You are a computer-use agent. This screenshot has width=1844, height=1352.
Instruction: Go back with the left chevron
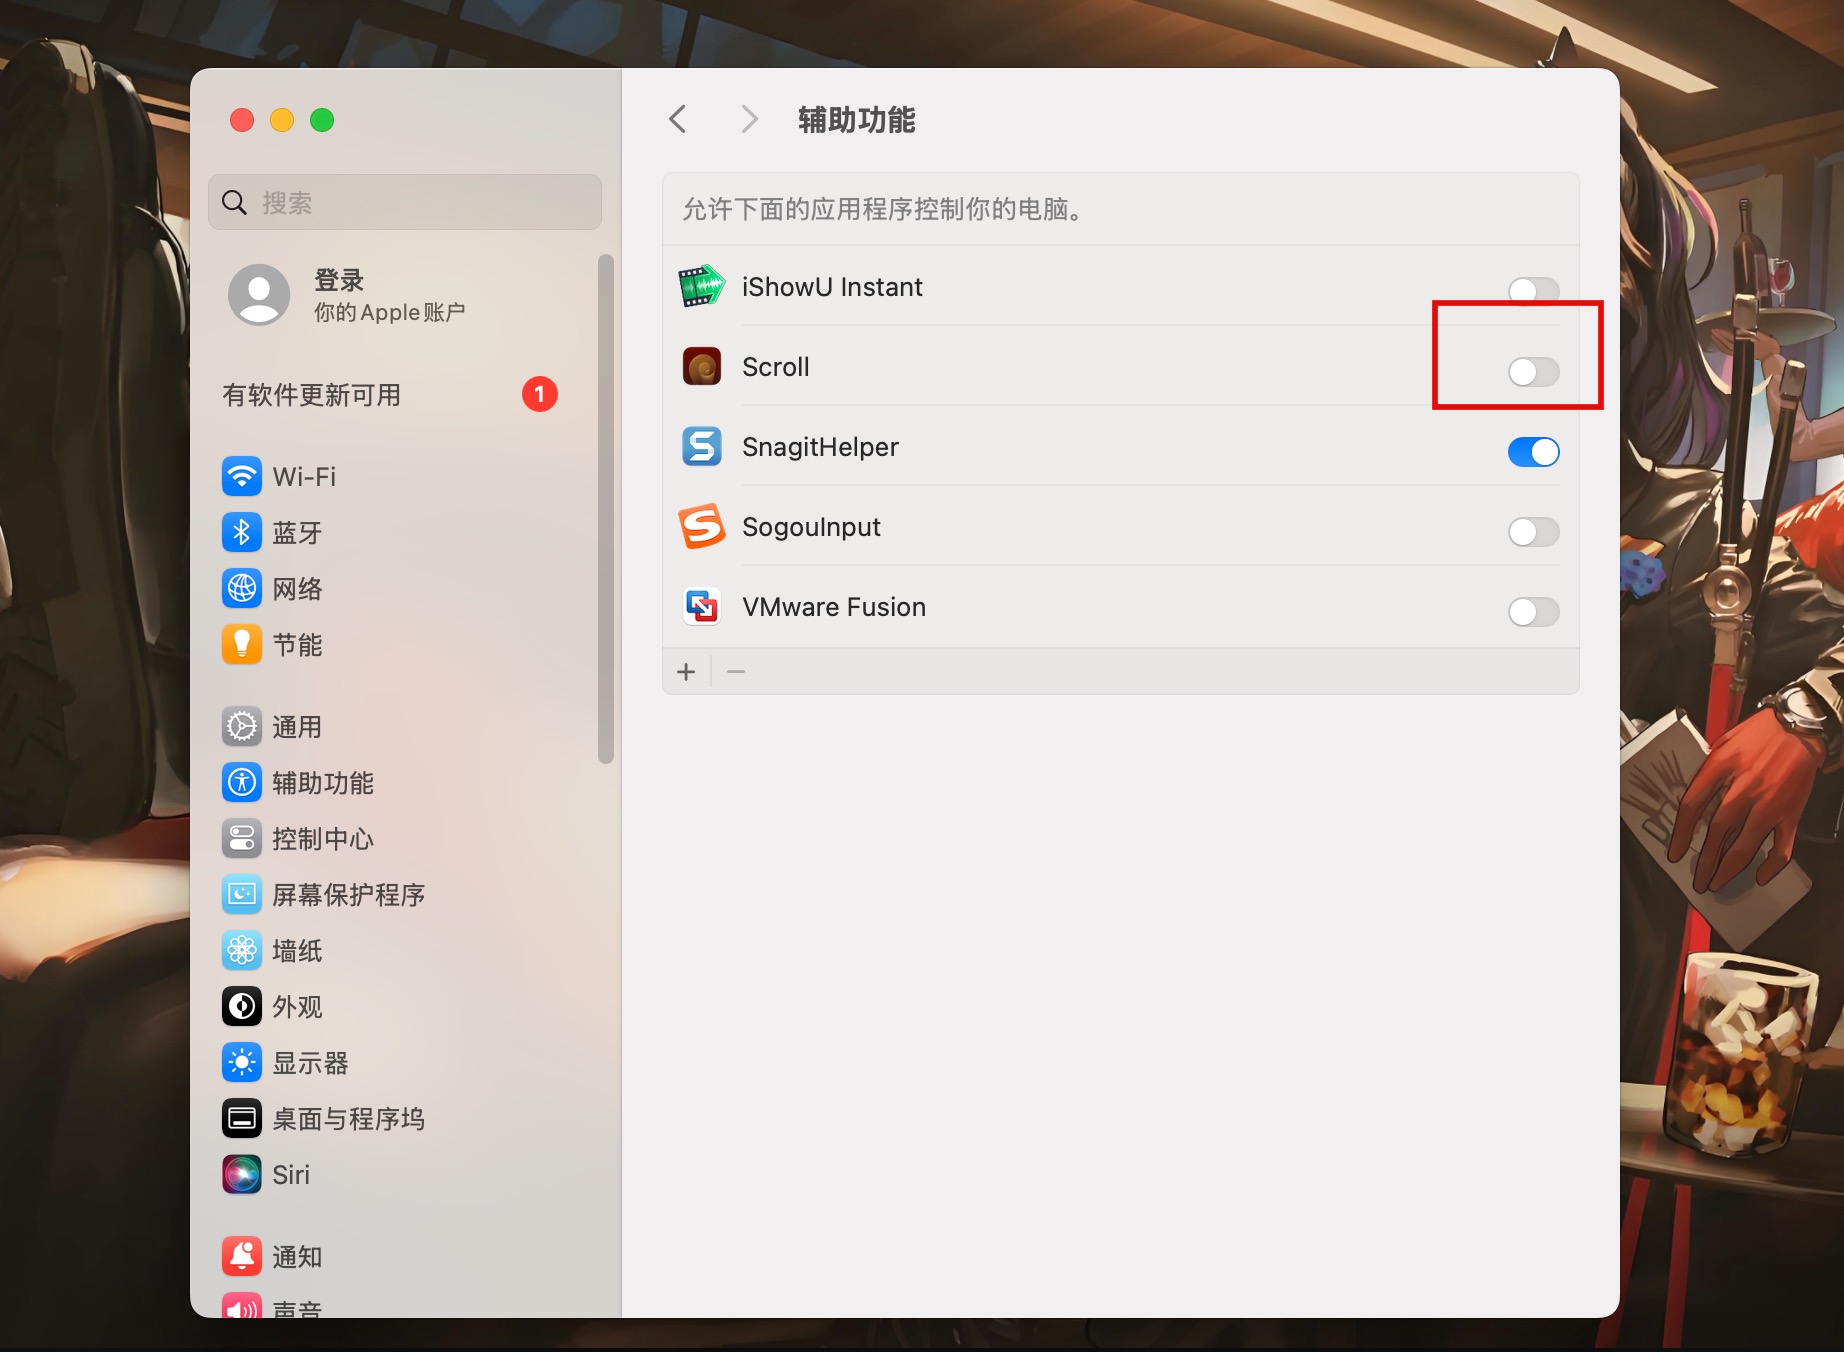678,120
